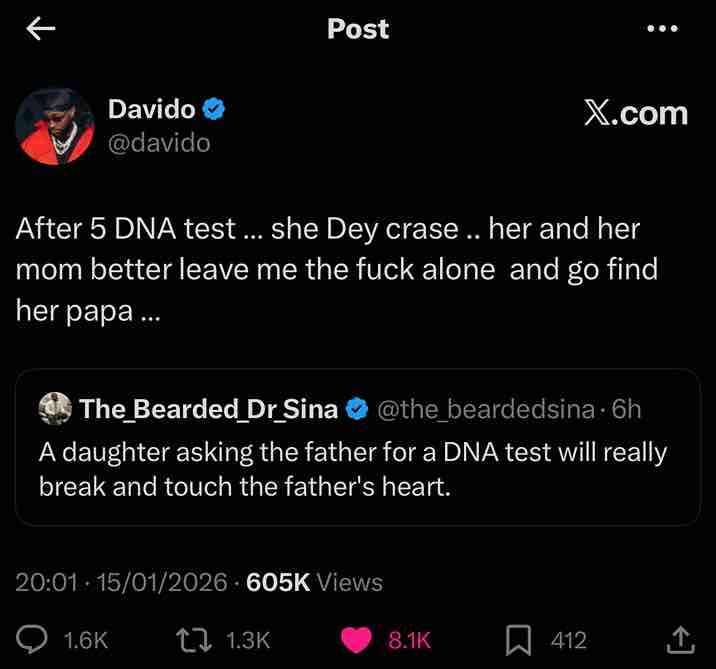The image size is (716, 669).
Task: Tap the back arrow icon
Action: pyautogui.click(x=40, y=29)
